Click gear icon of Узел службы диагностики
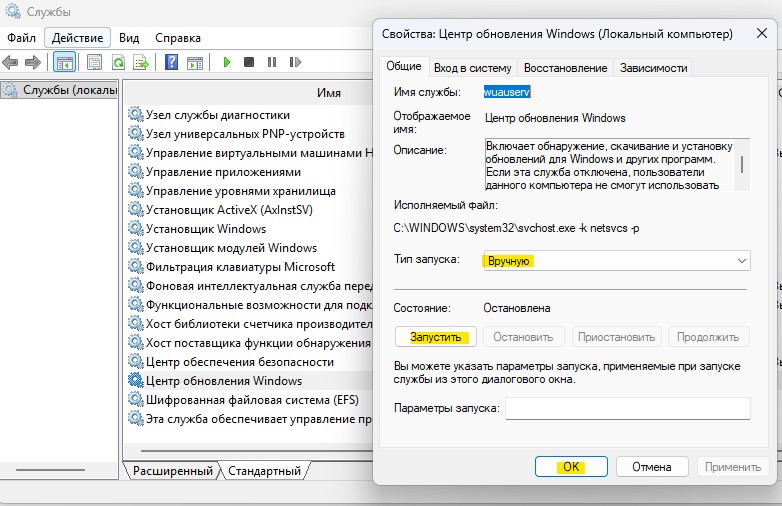 [136, 114]
